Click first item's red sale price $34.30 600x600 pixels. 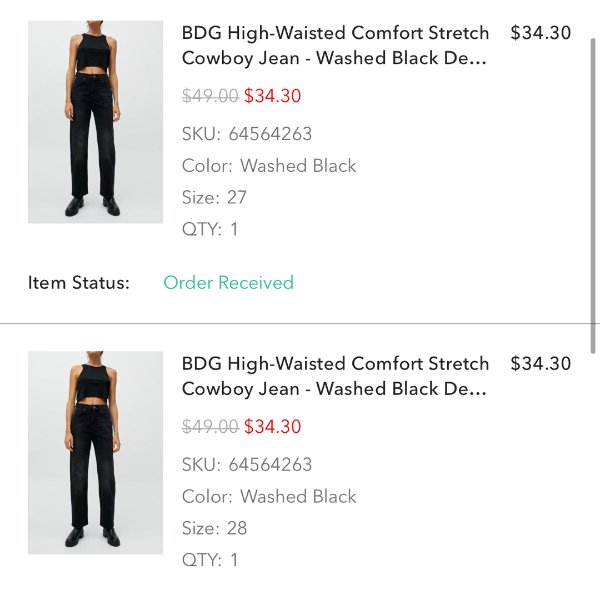(x=272, y=96)
